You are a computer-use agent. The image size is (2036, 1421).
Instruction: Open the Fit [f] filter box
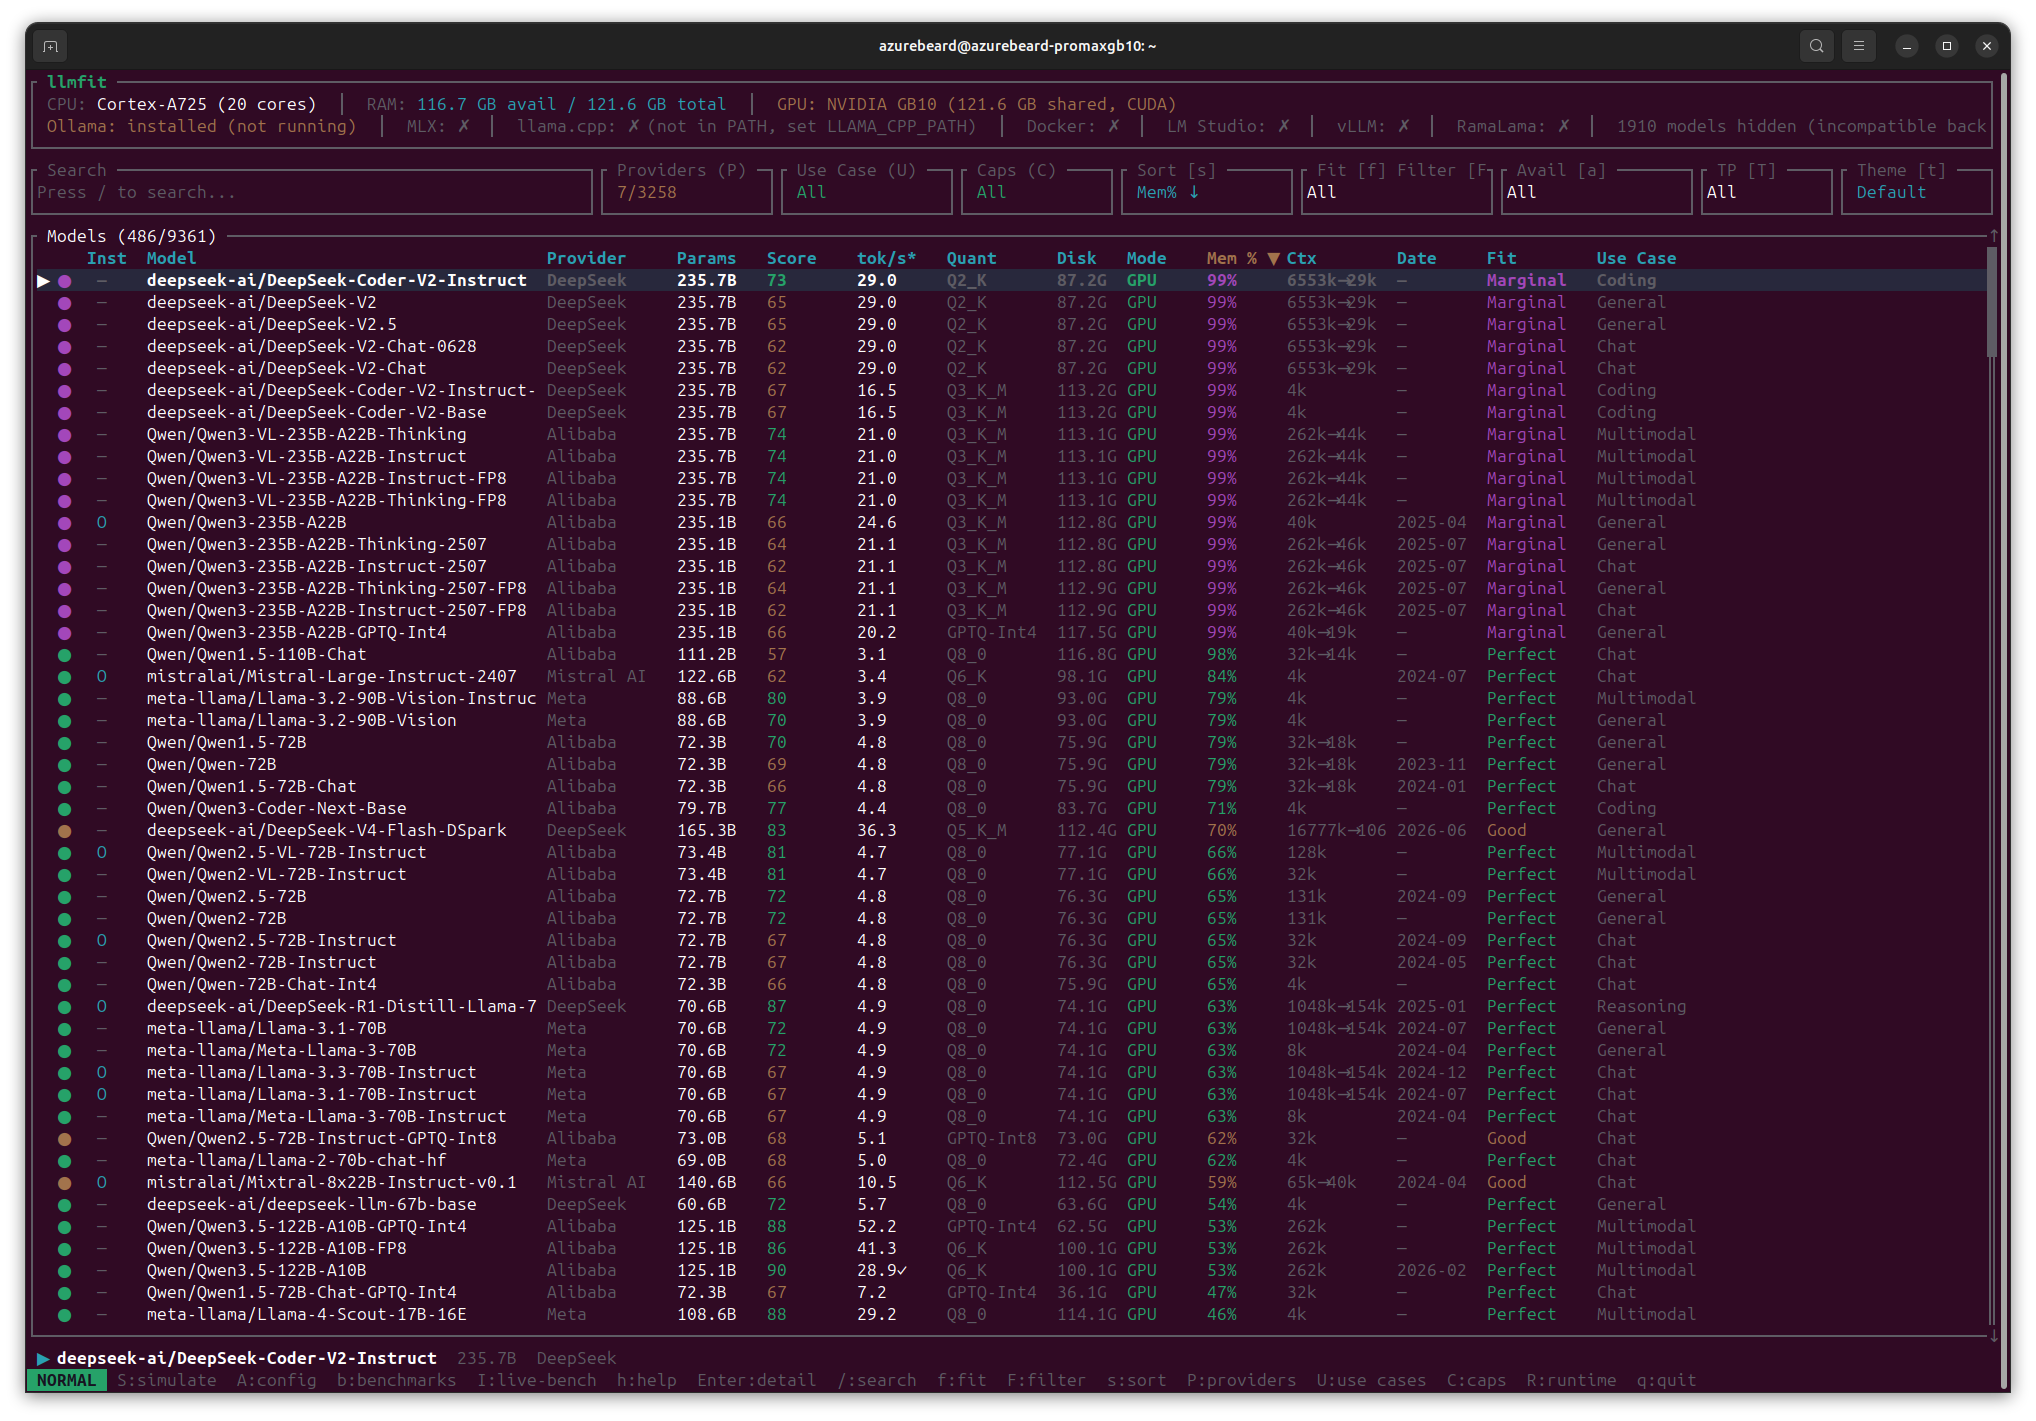pyautogui.click(x=1397, y=191)
